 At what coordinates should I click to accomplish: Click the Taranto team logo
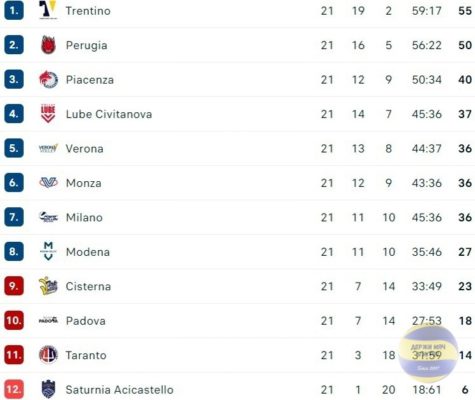[x=48, y=355]
